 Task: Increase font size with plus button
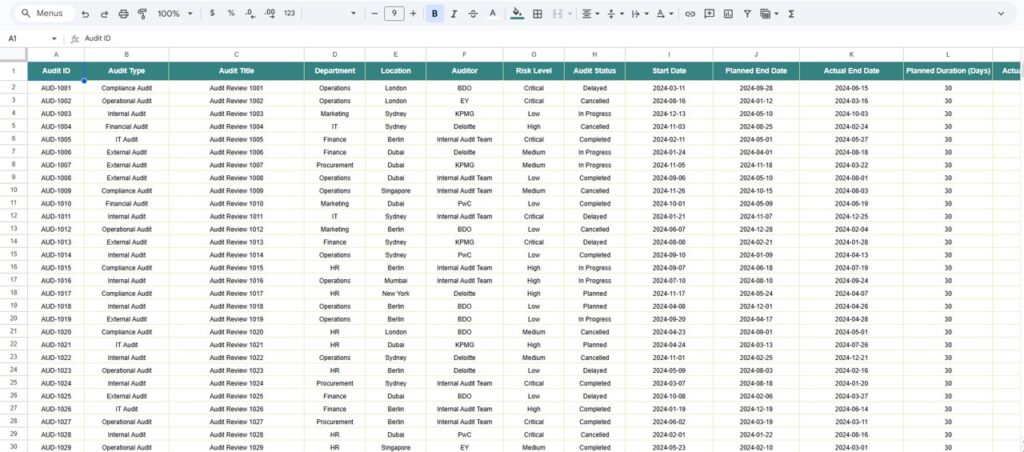413,13
